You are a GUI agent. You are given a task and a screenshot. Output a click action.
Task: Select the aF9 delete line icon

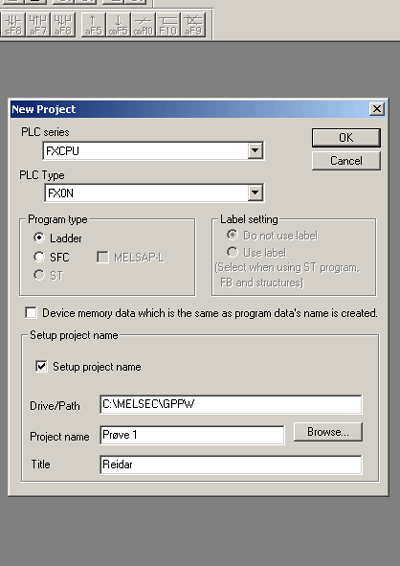pos(193,25)
